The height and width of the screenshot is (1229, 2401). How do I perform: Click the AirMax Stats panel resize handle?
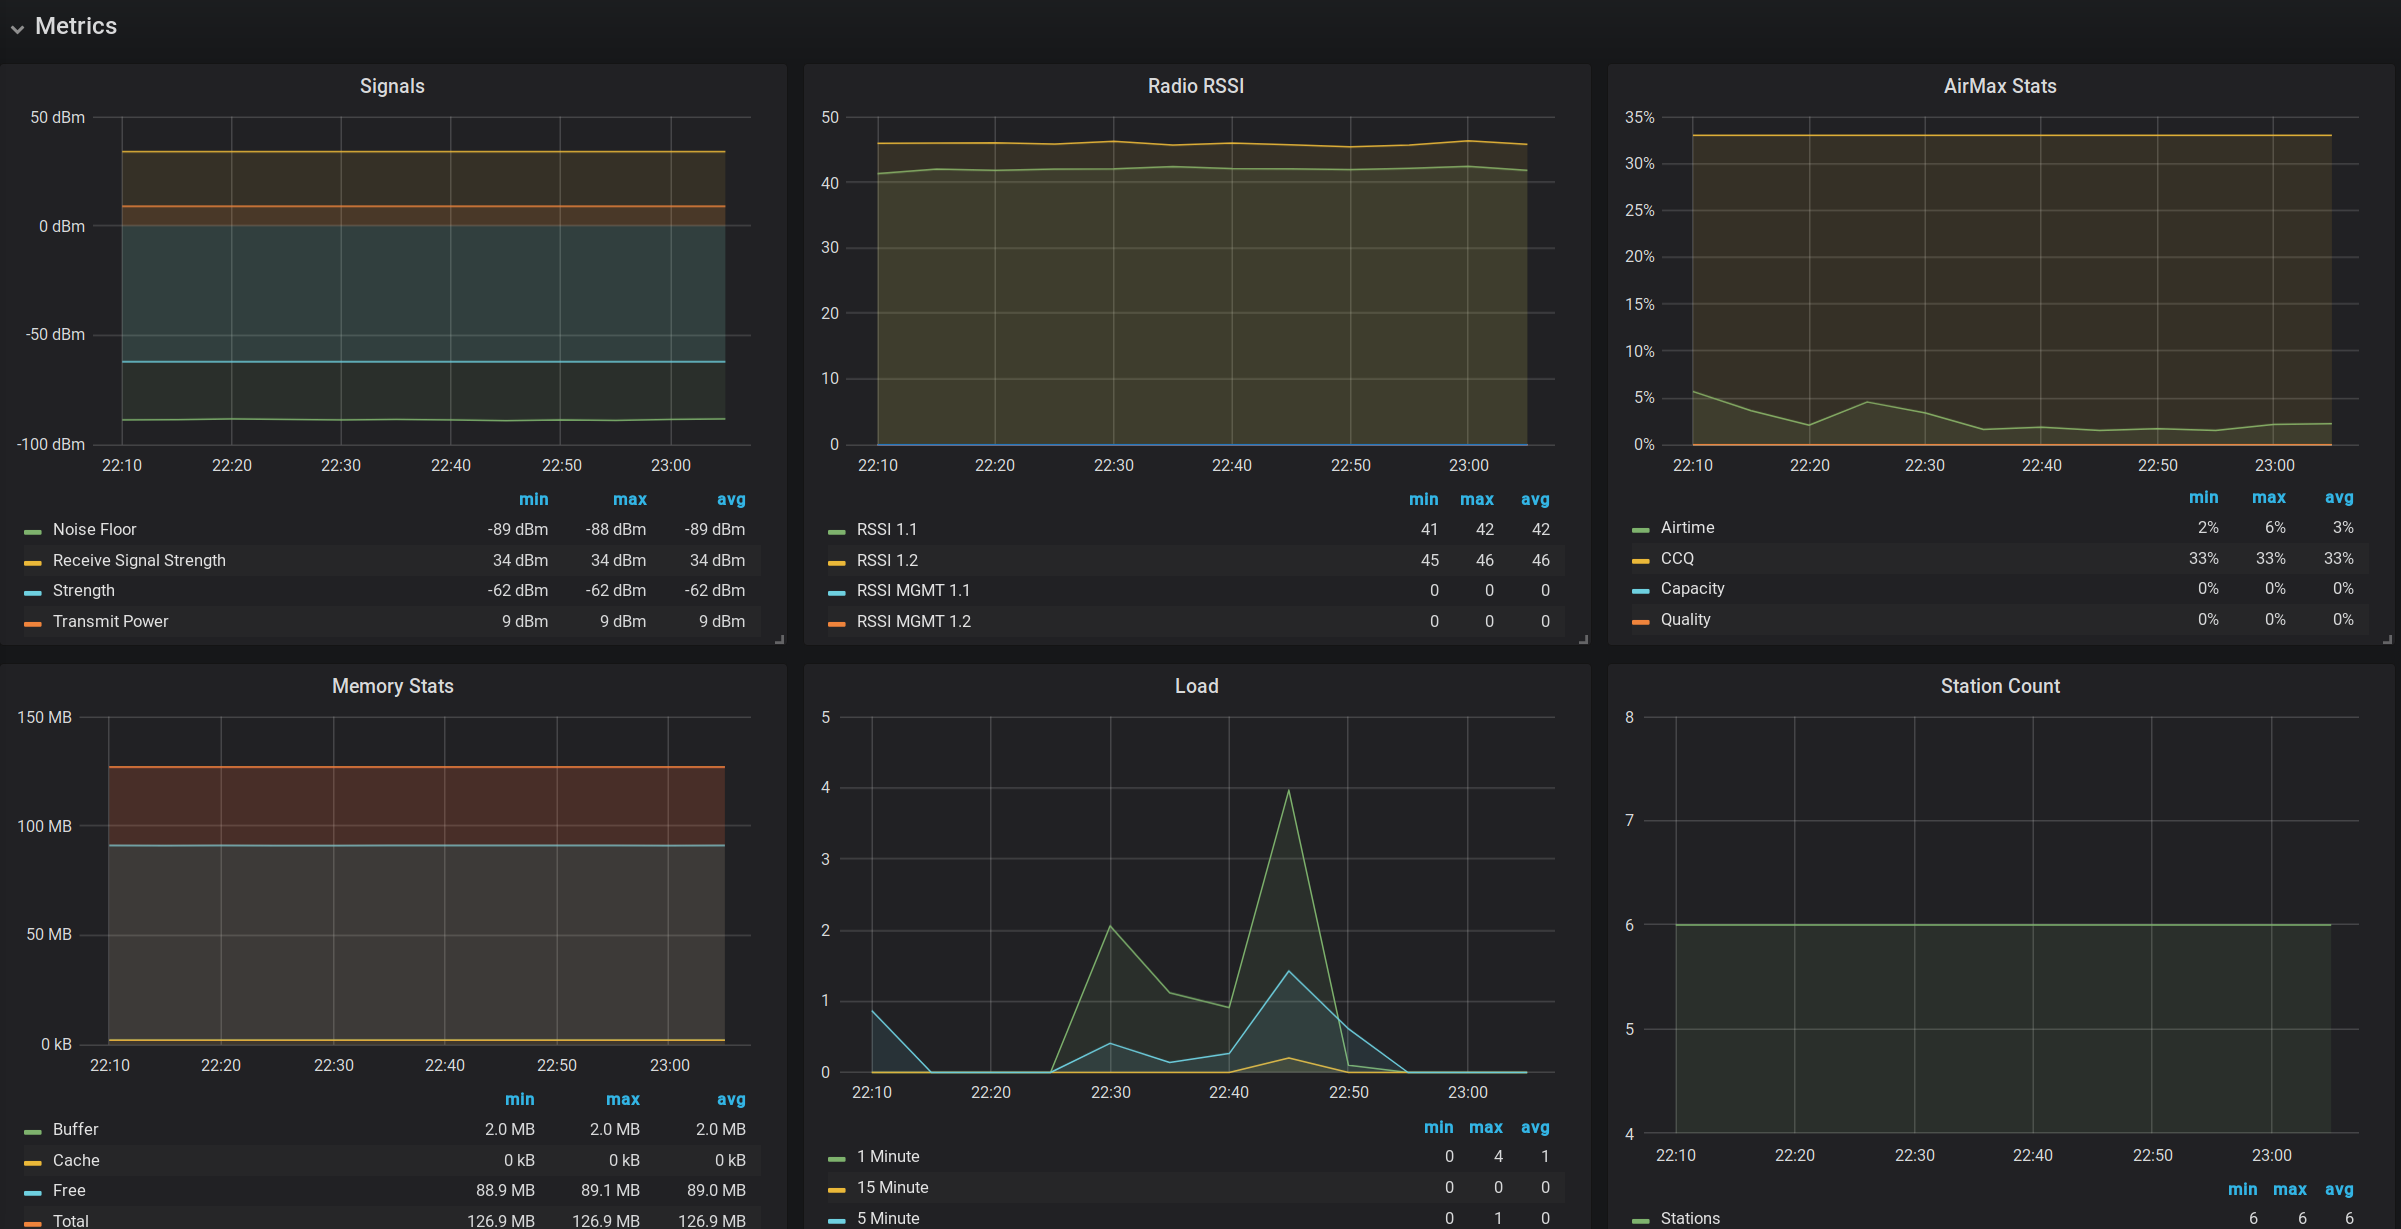pos(2387,639)
